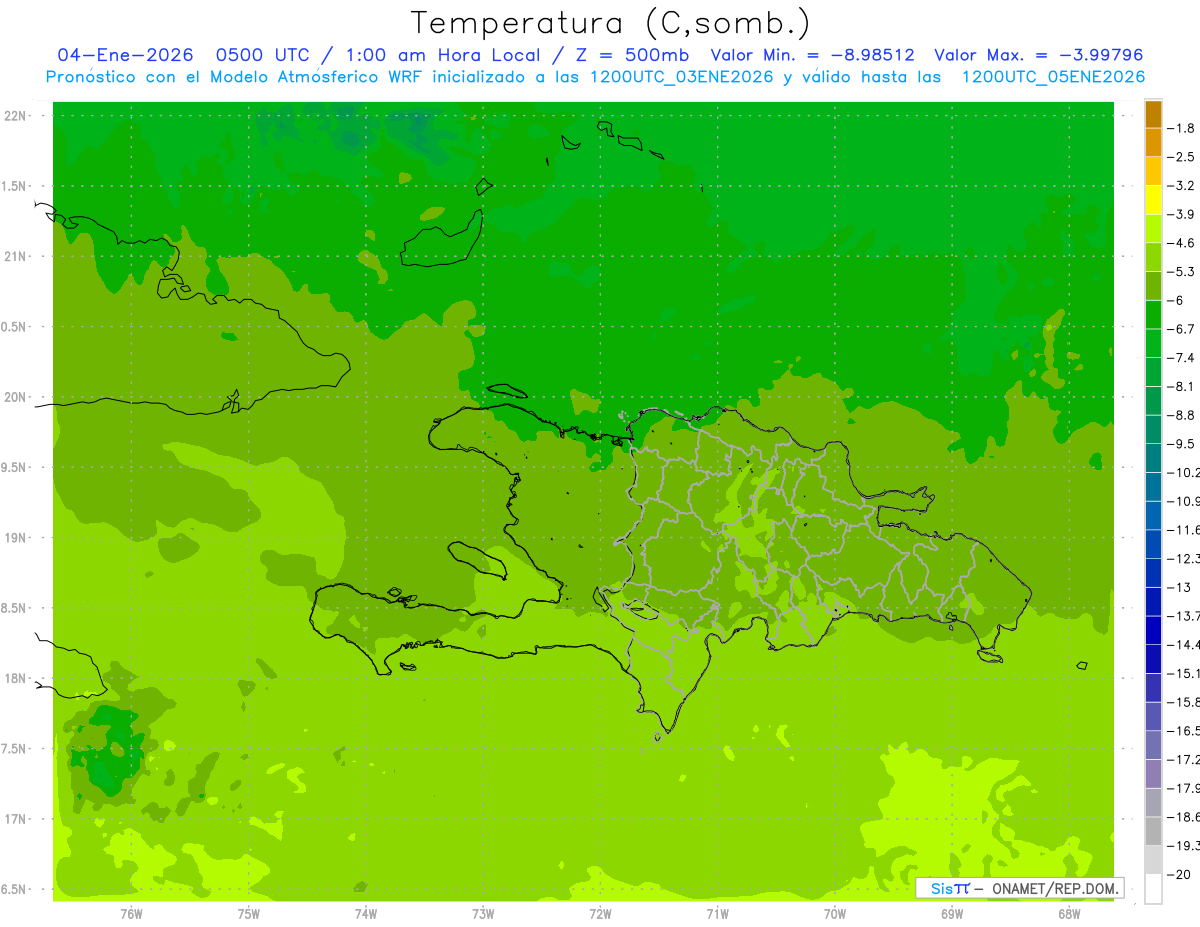The width and height of the screenshot is (1200, 927).
Task: Pick the purple swatch between -17.2 and -17.9
Action: 1153,774
